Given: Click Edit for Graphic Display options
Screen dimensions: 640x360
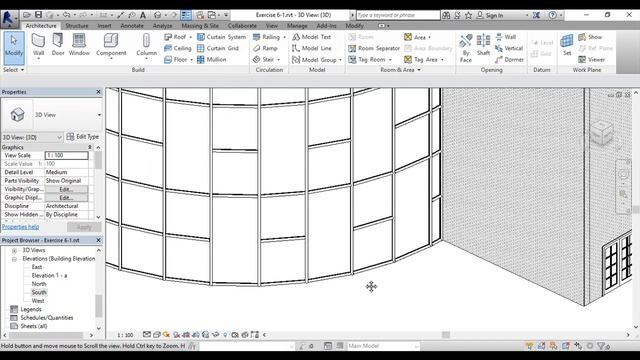Looking at the screenshot, I should pyautogui.click(x=66, y=198).
